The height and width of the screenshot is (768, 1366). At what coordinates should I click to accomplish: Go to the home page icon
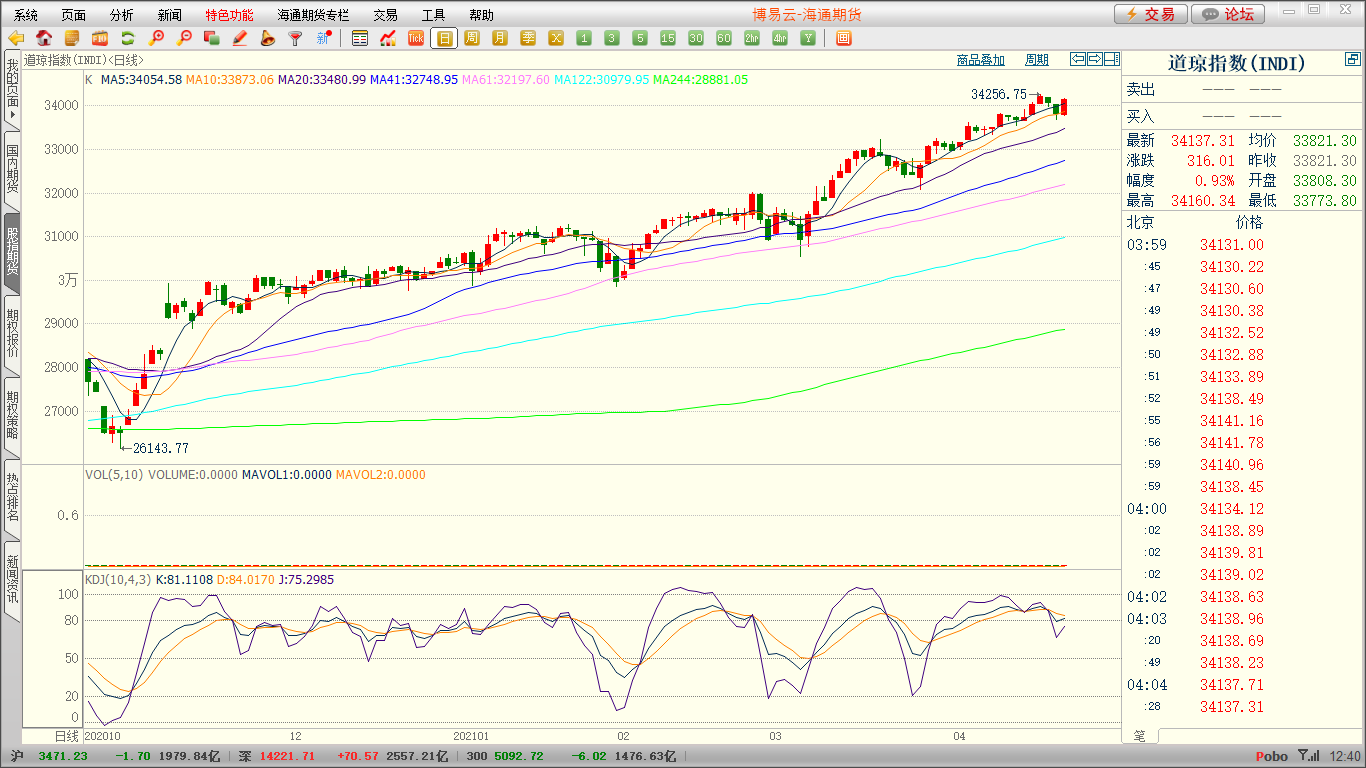[44, 38]
